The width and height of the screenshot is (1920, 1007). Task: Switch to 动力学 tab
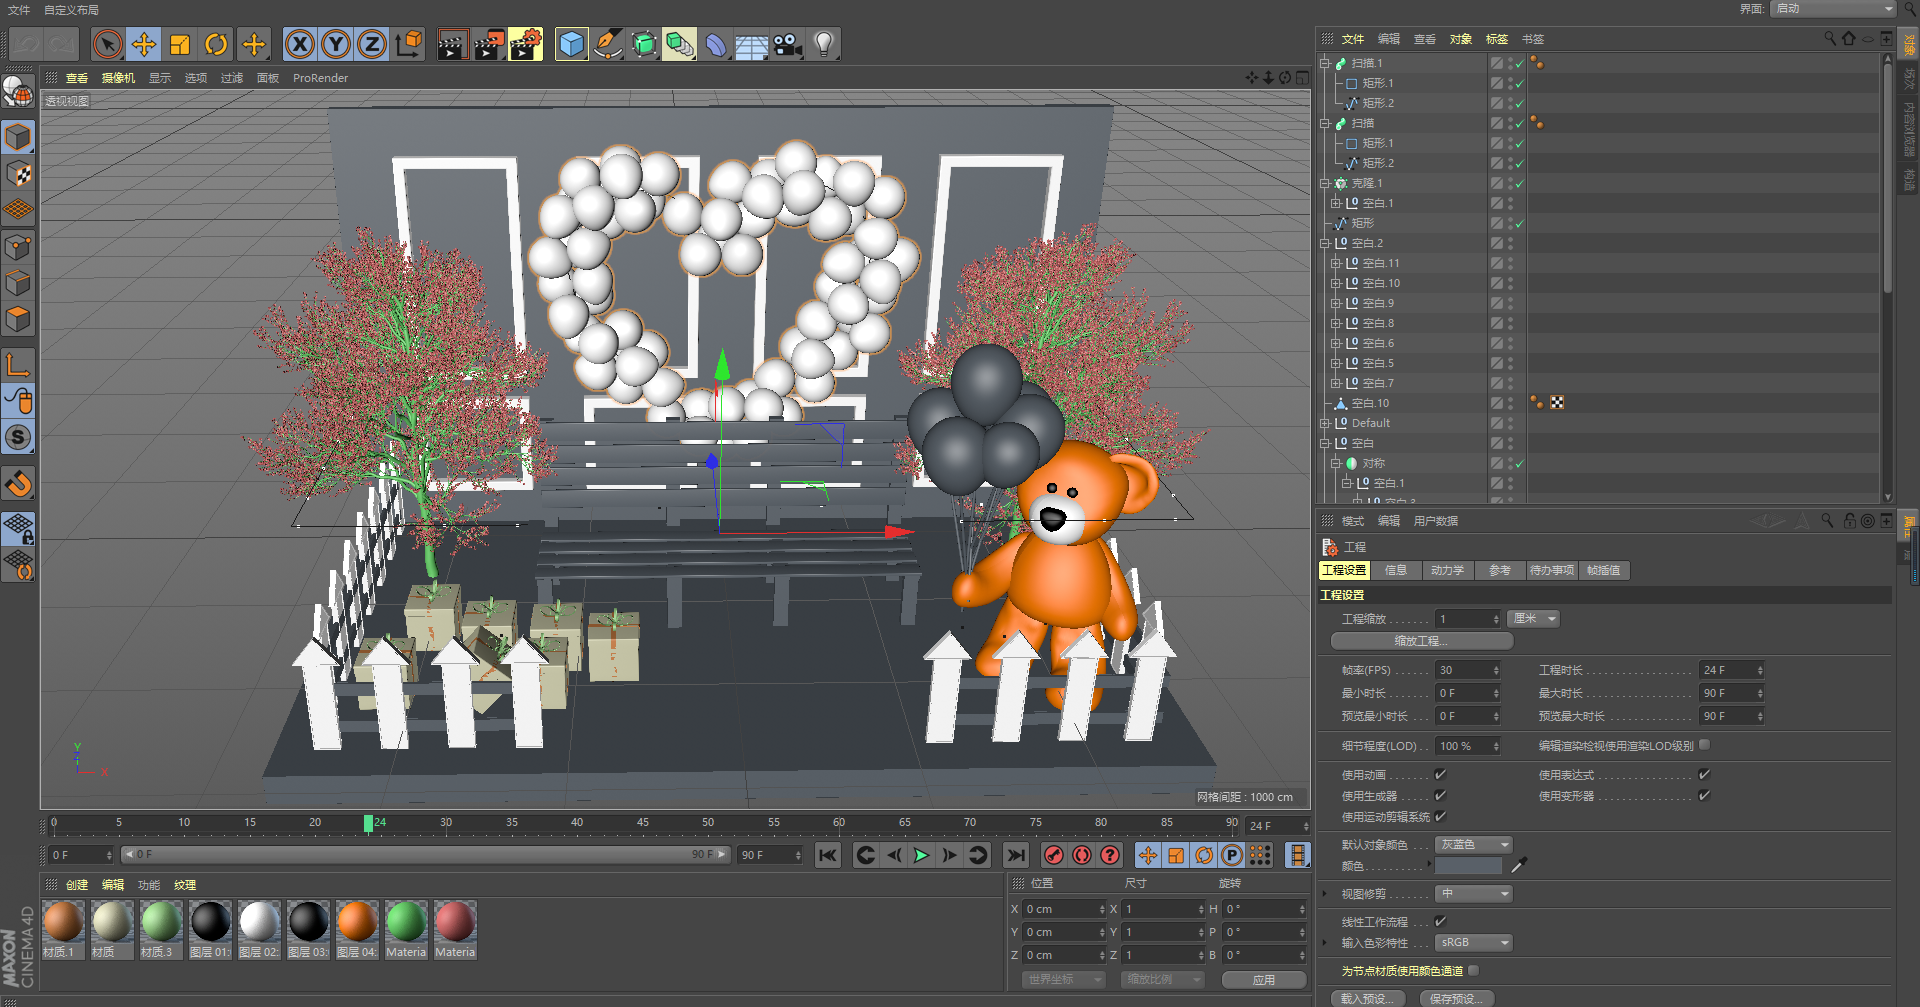(x=1447, y=570)
